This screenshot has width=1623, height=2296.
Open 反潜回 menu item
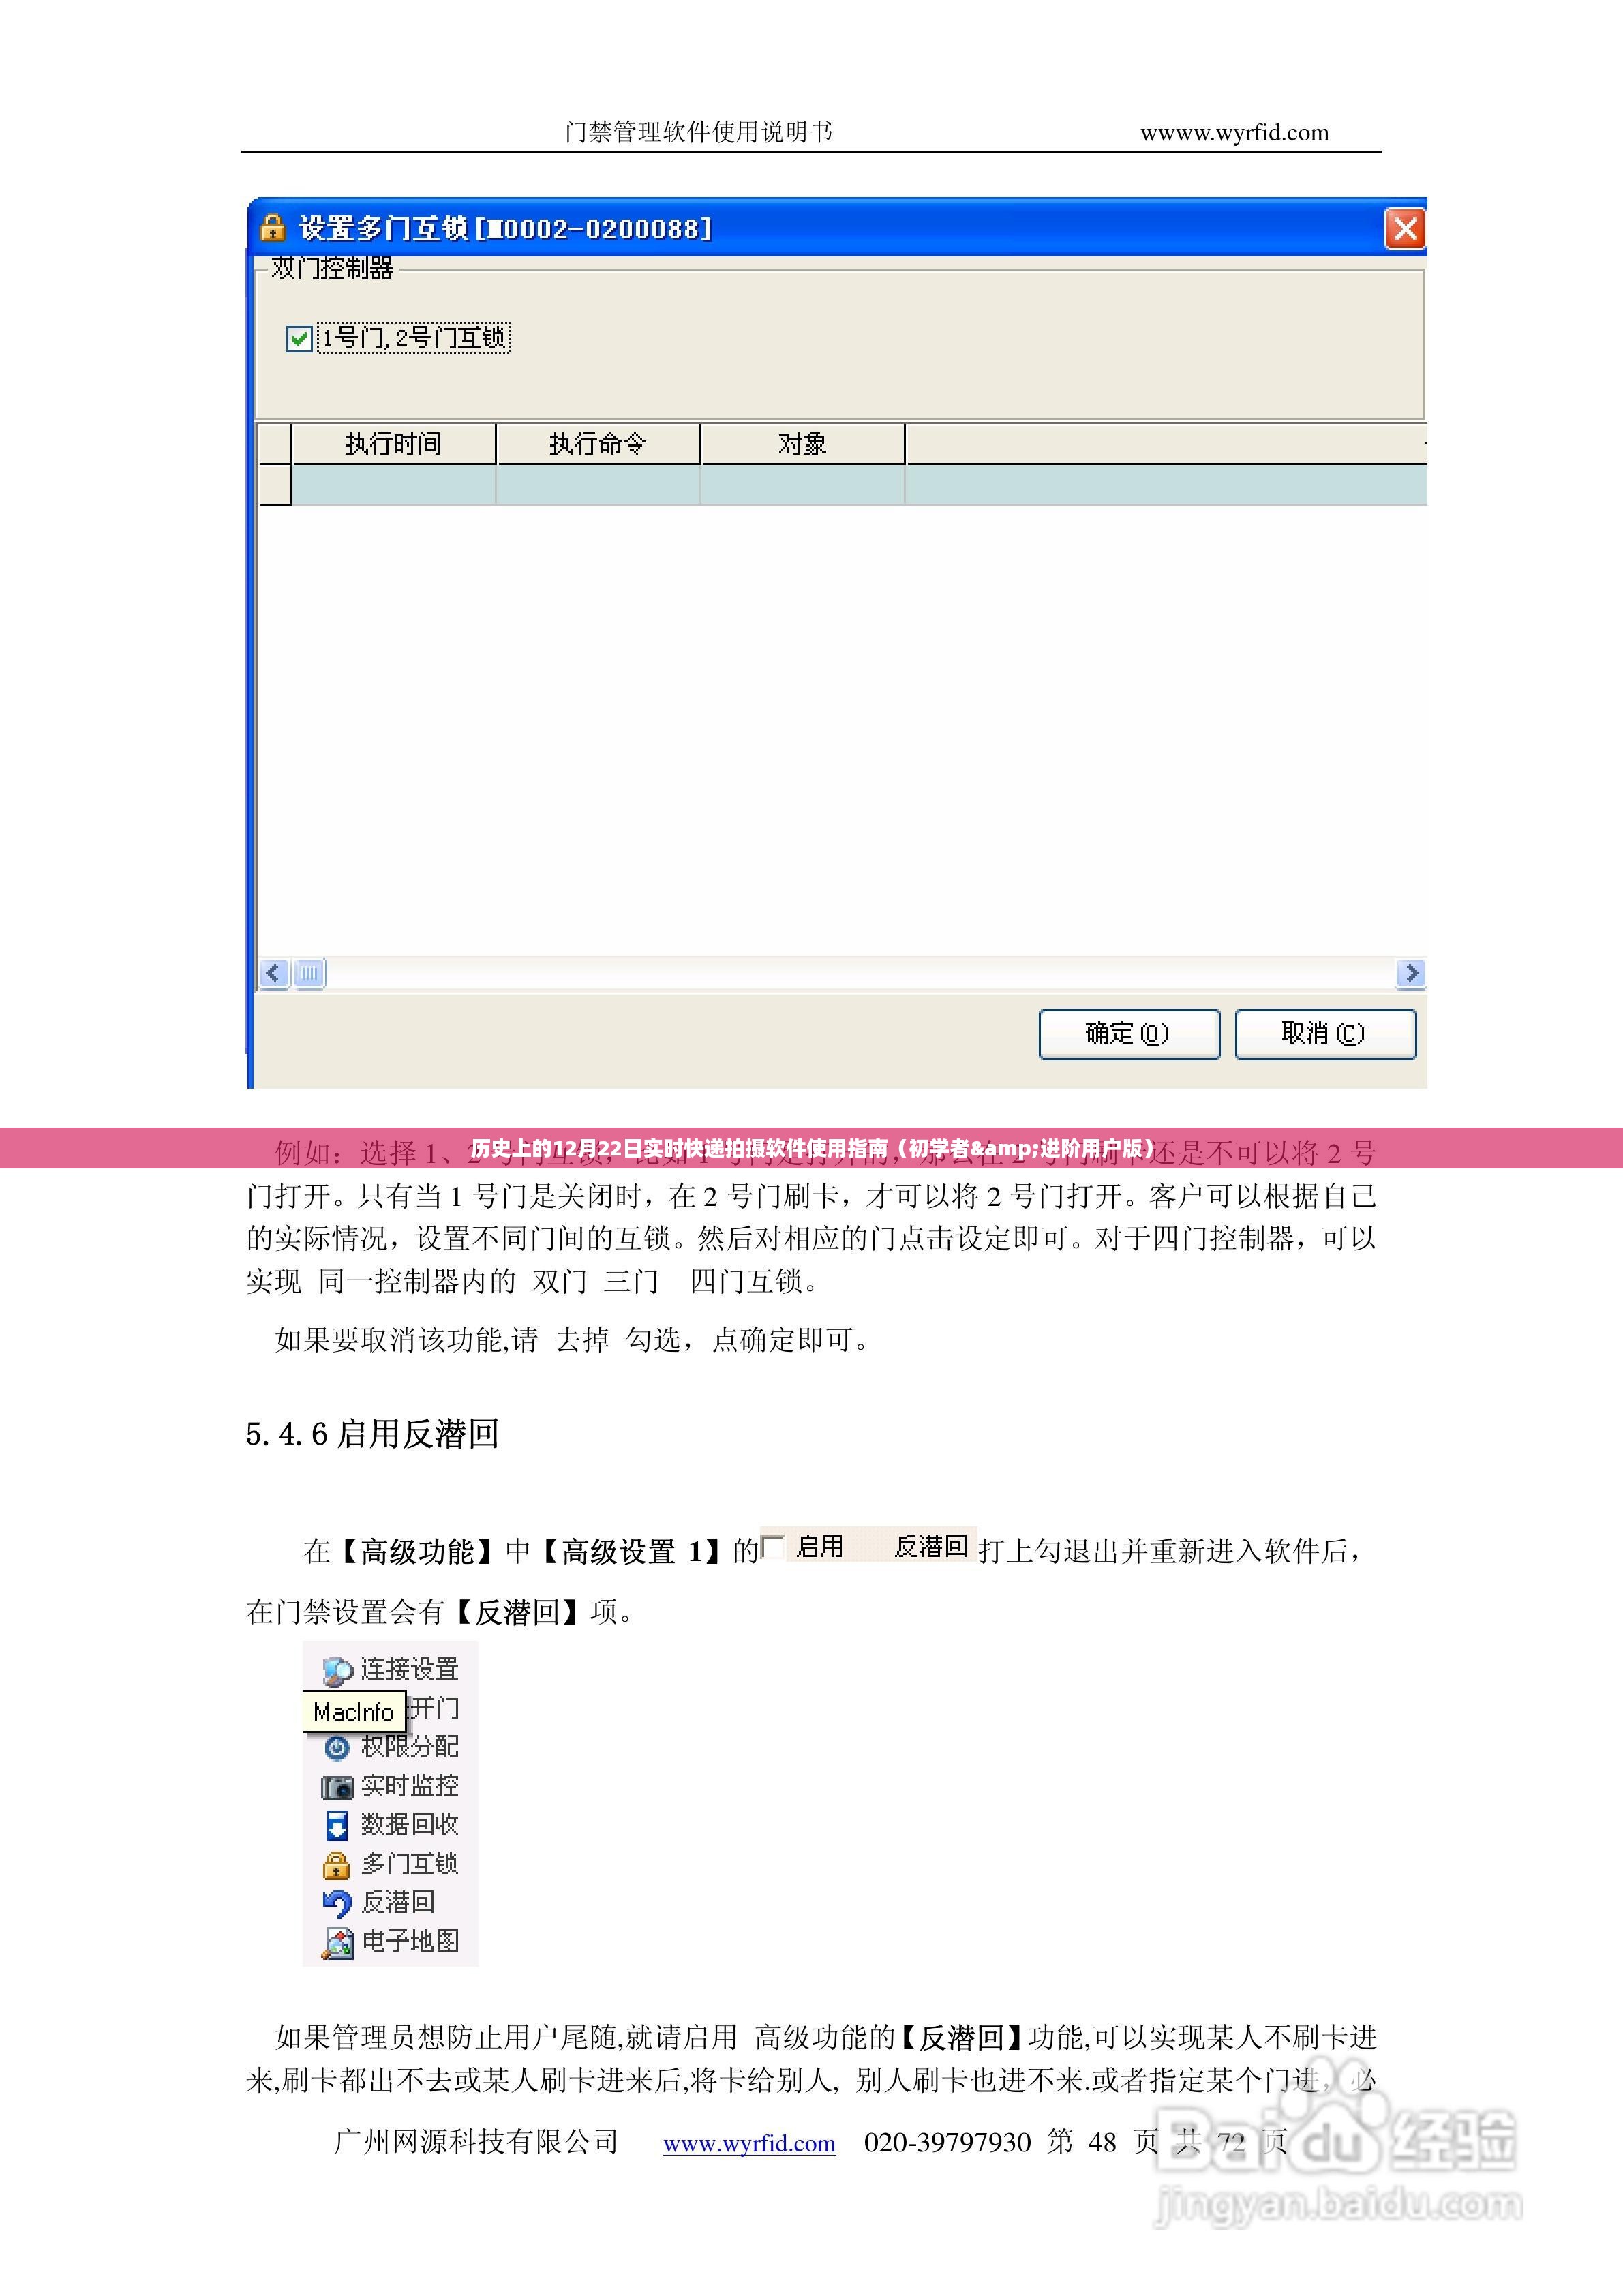(x=398, y=1902)
